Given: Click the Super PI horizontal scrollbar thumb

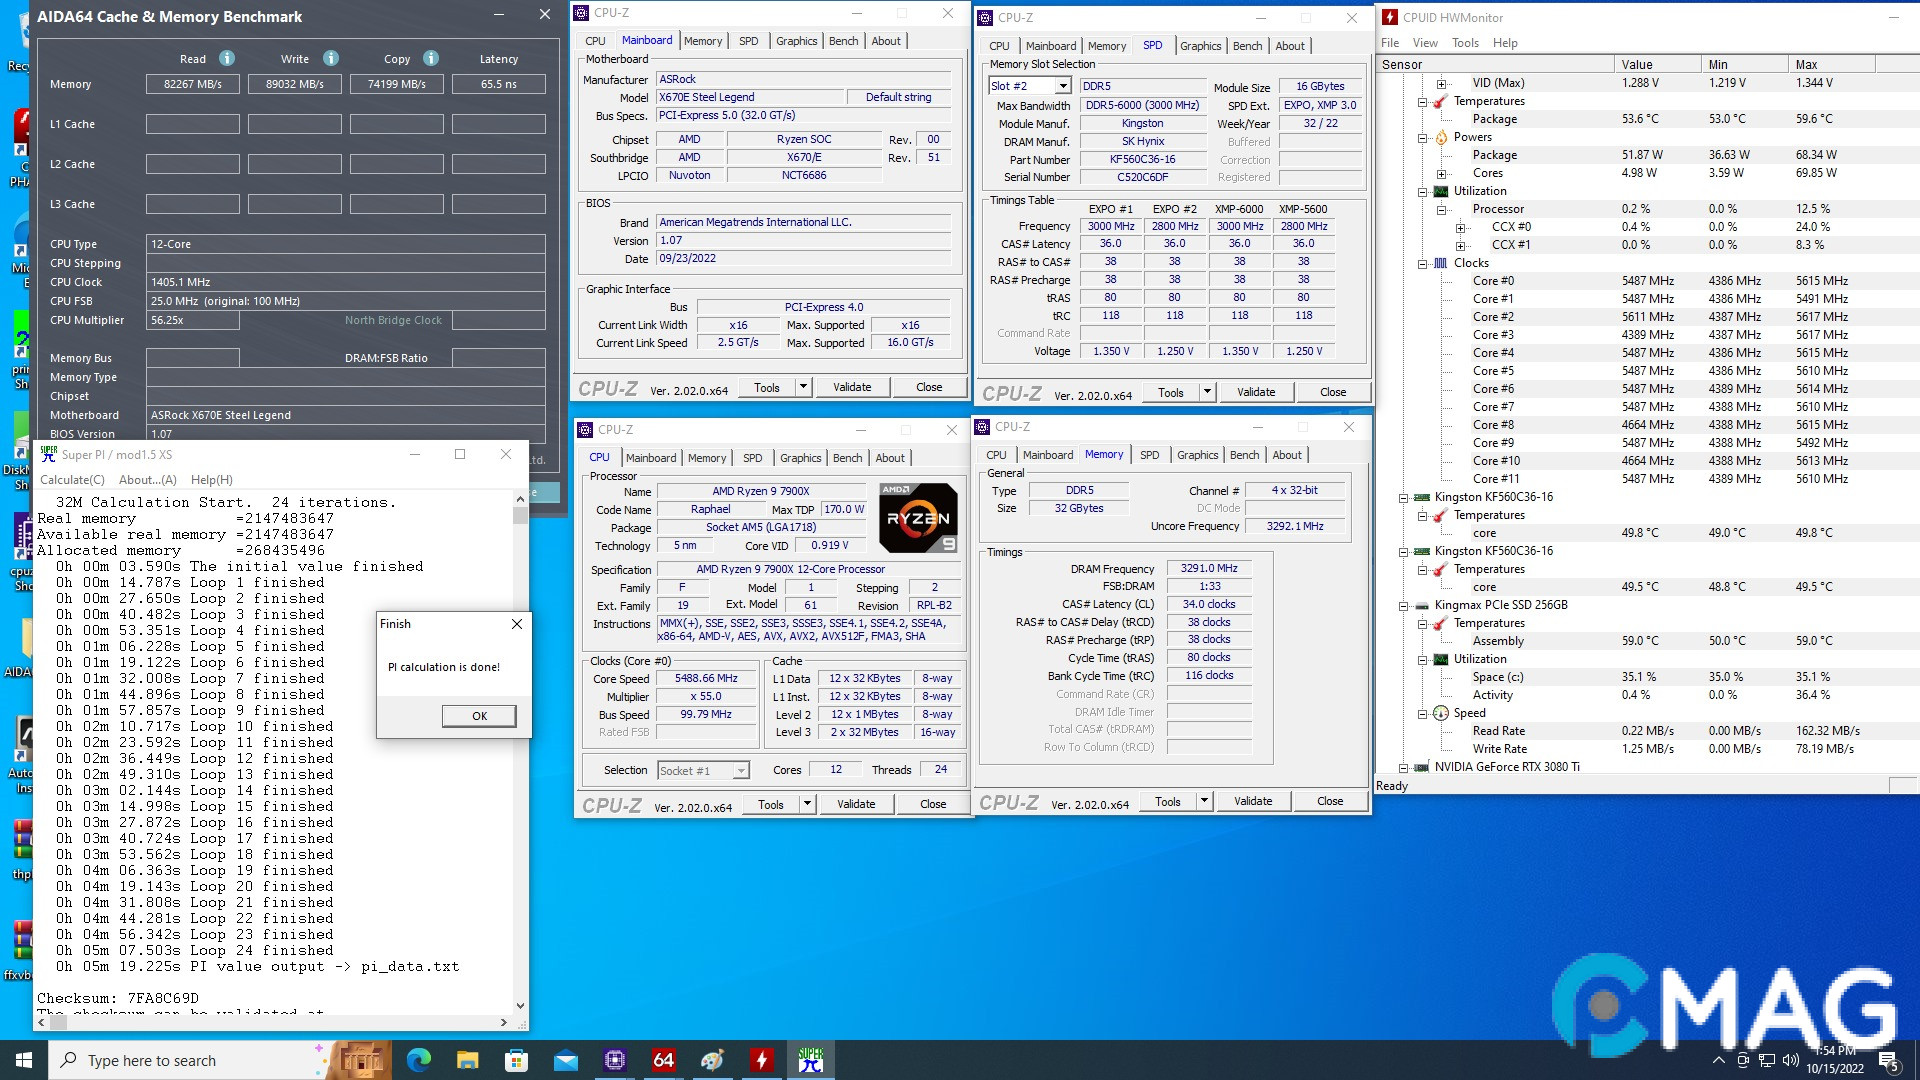Looking at the screenshot, I should click(58, 1022).
